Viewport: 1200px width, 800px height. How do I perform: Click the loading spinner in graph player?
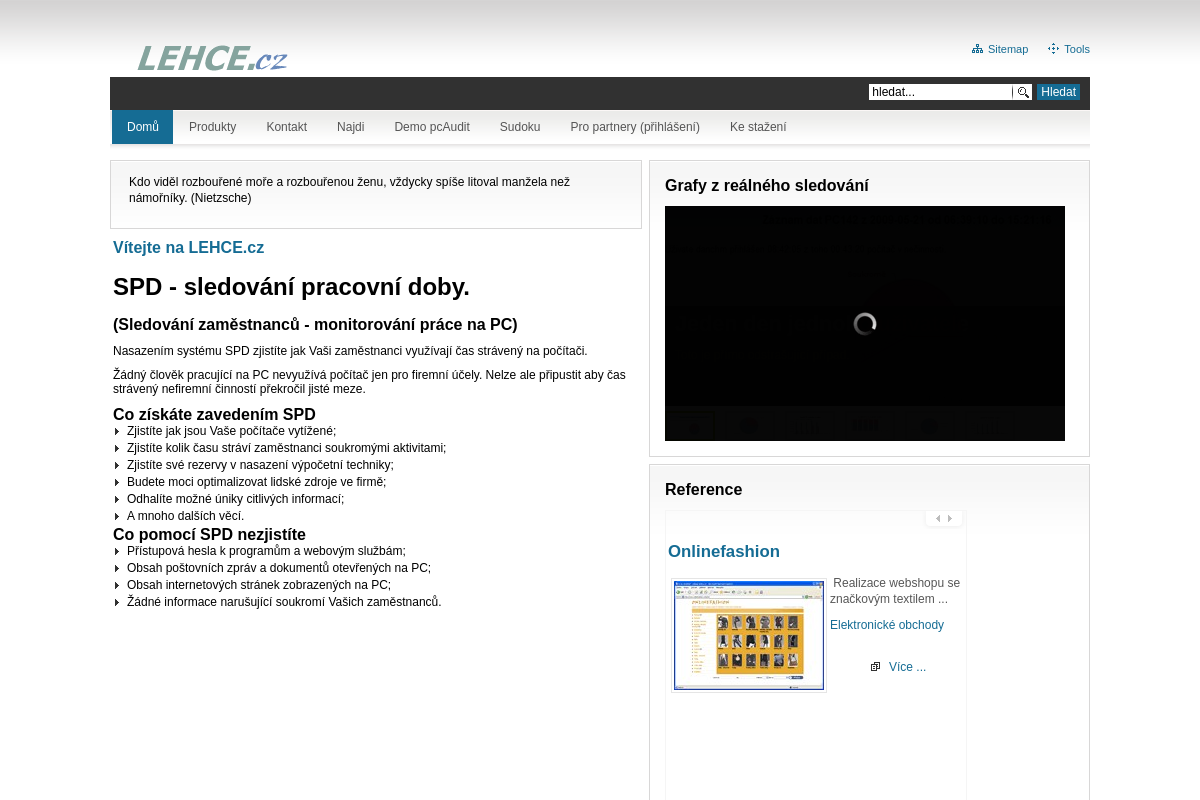click(865, 324)
